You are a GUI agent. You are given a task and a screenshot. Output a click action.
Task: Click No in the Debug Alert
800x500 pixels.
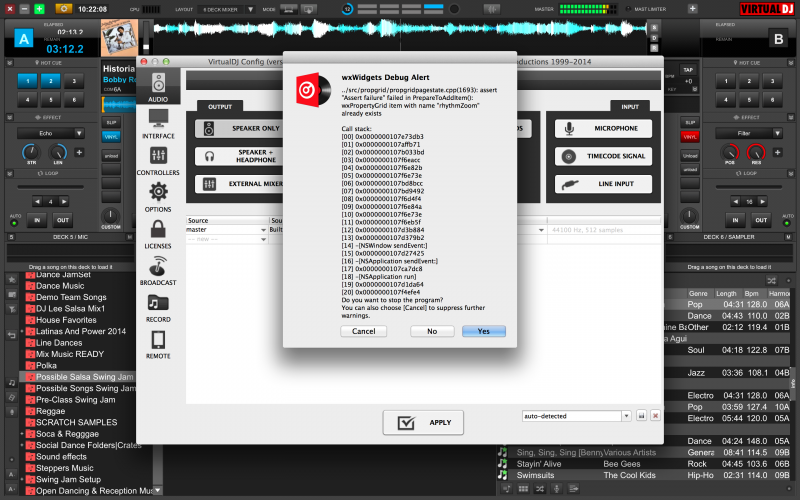pos(432,331)
